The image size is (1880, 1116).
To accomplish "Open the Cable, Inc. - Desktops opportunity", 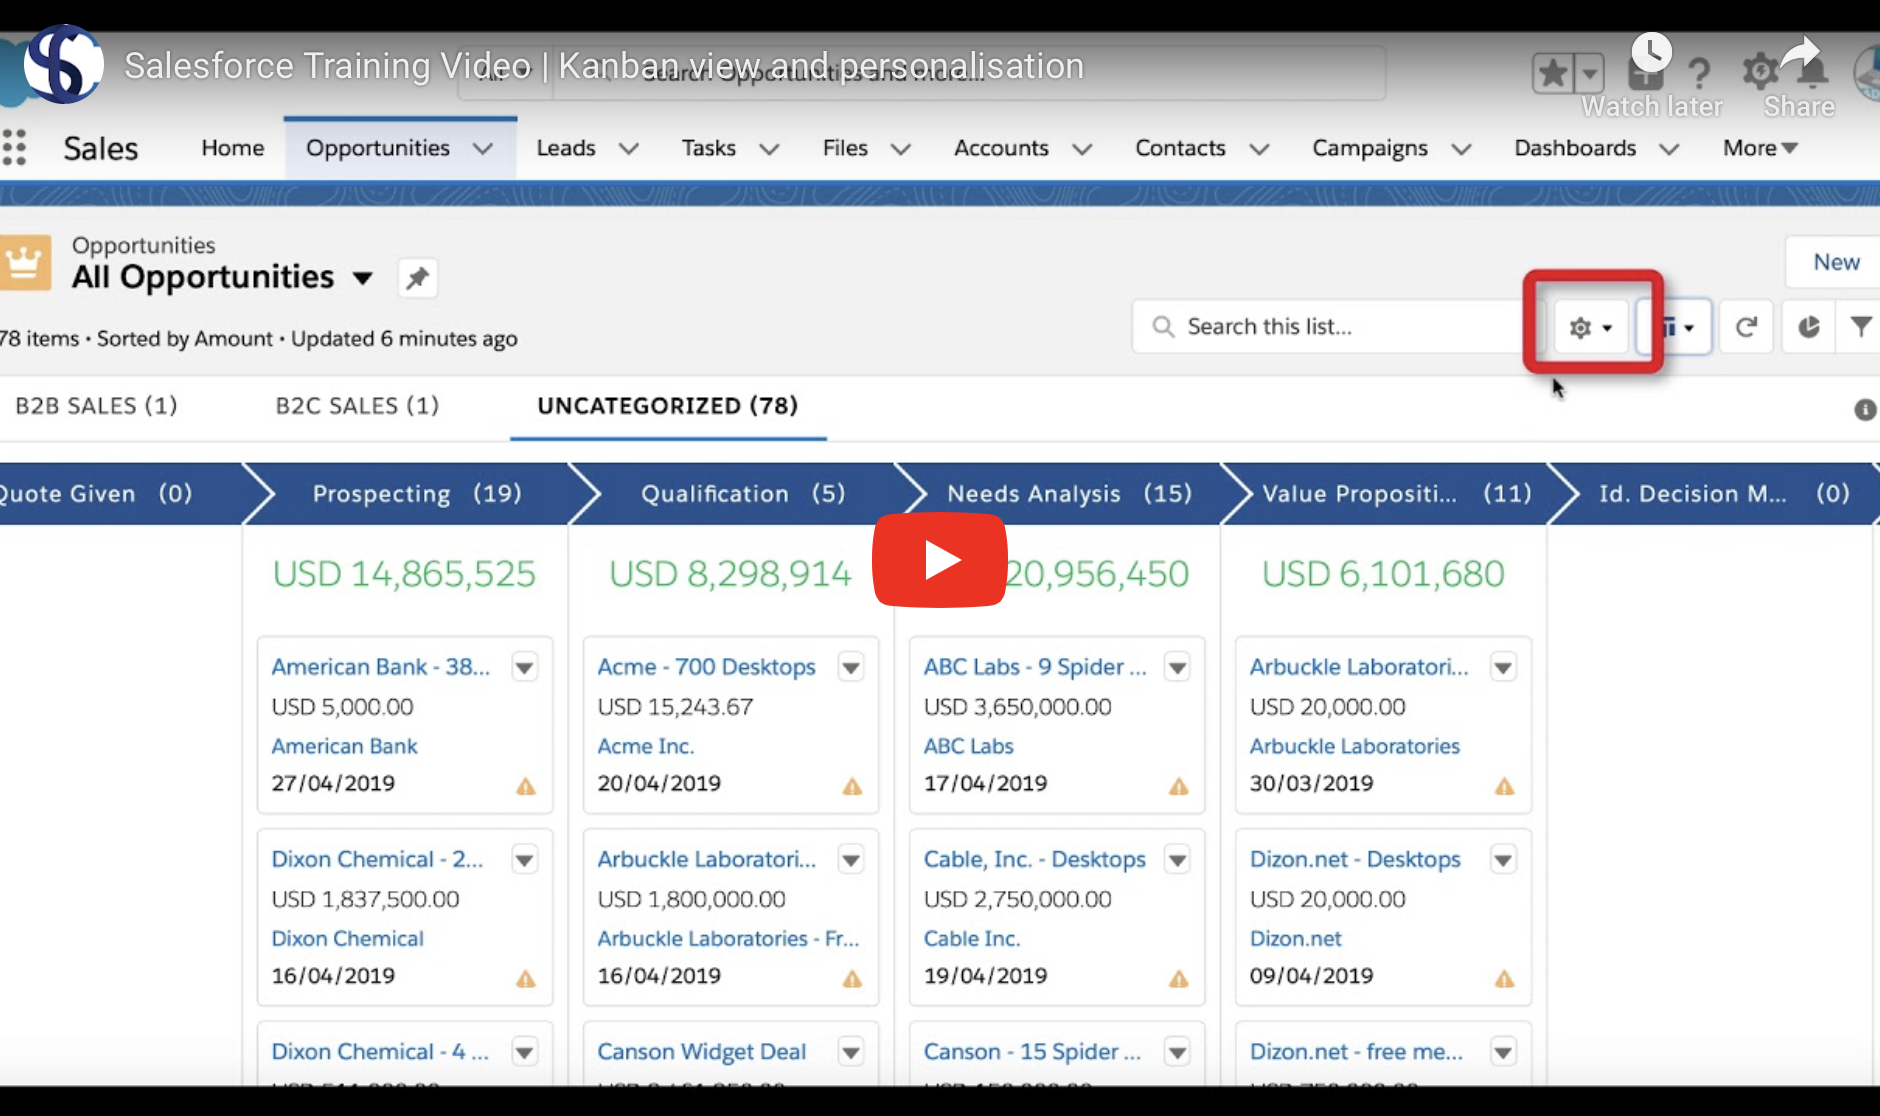I will [1034, 859].
